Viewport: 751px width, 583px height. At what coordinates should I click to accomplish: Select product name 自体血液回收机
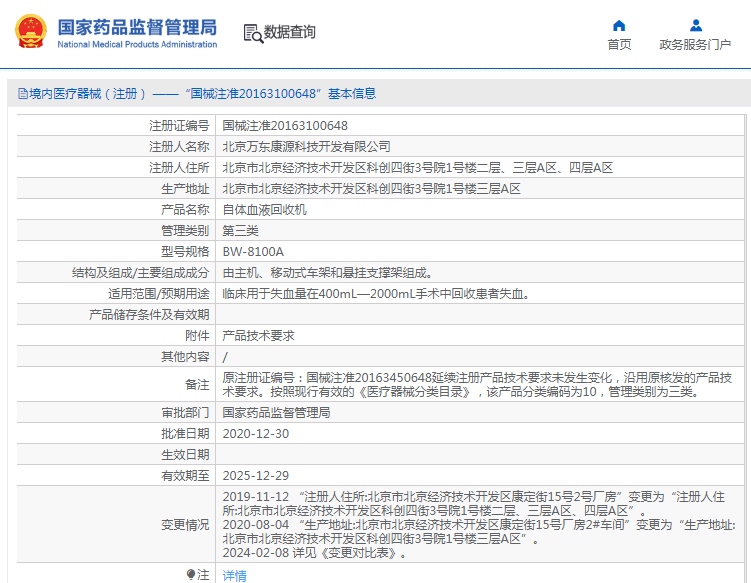(x=264, y=210)
